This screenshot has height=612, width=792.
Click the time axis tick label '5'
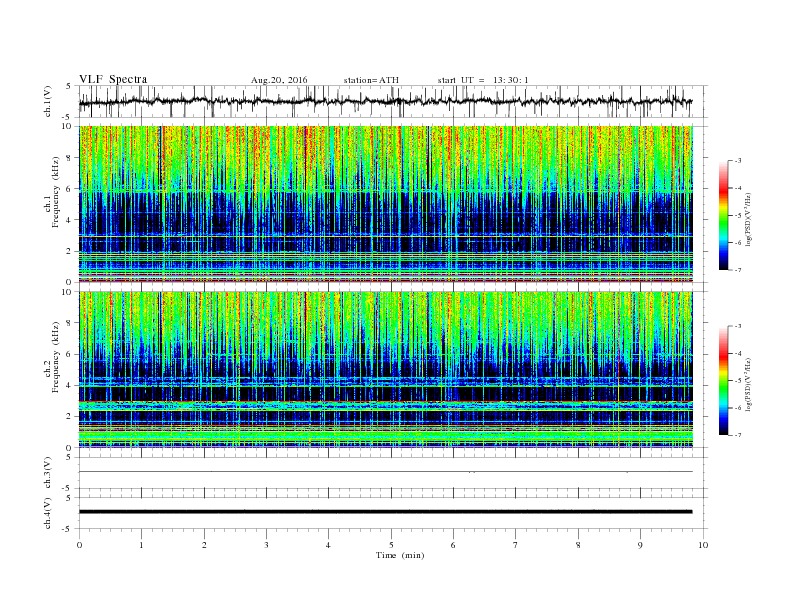pos(391,545)
